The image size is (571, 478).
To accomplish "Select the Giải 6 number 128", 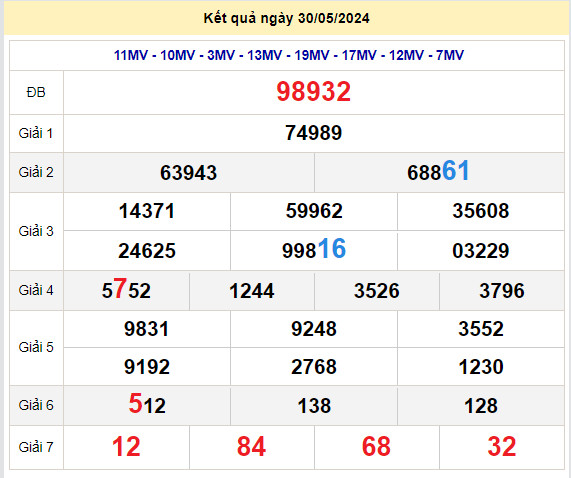I will coord(480,406).
